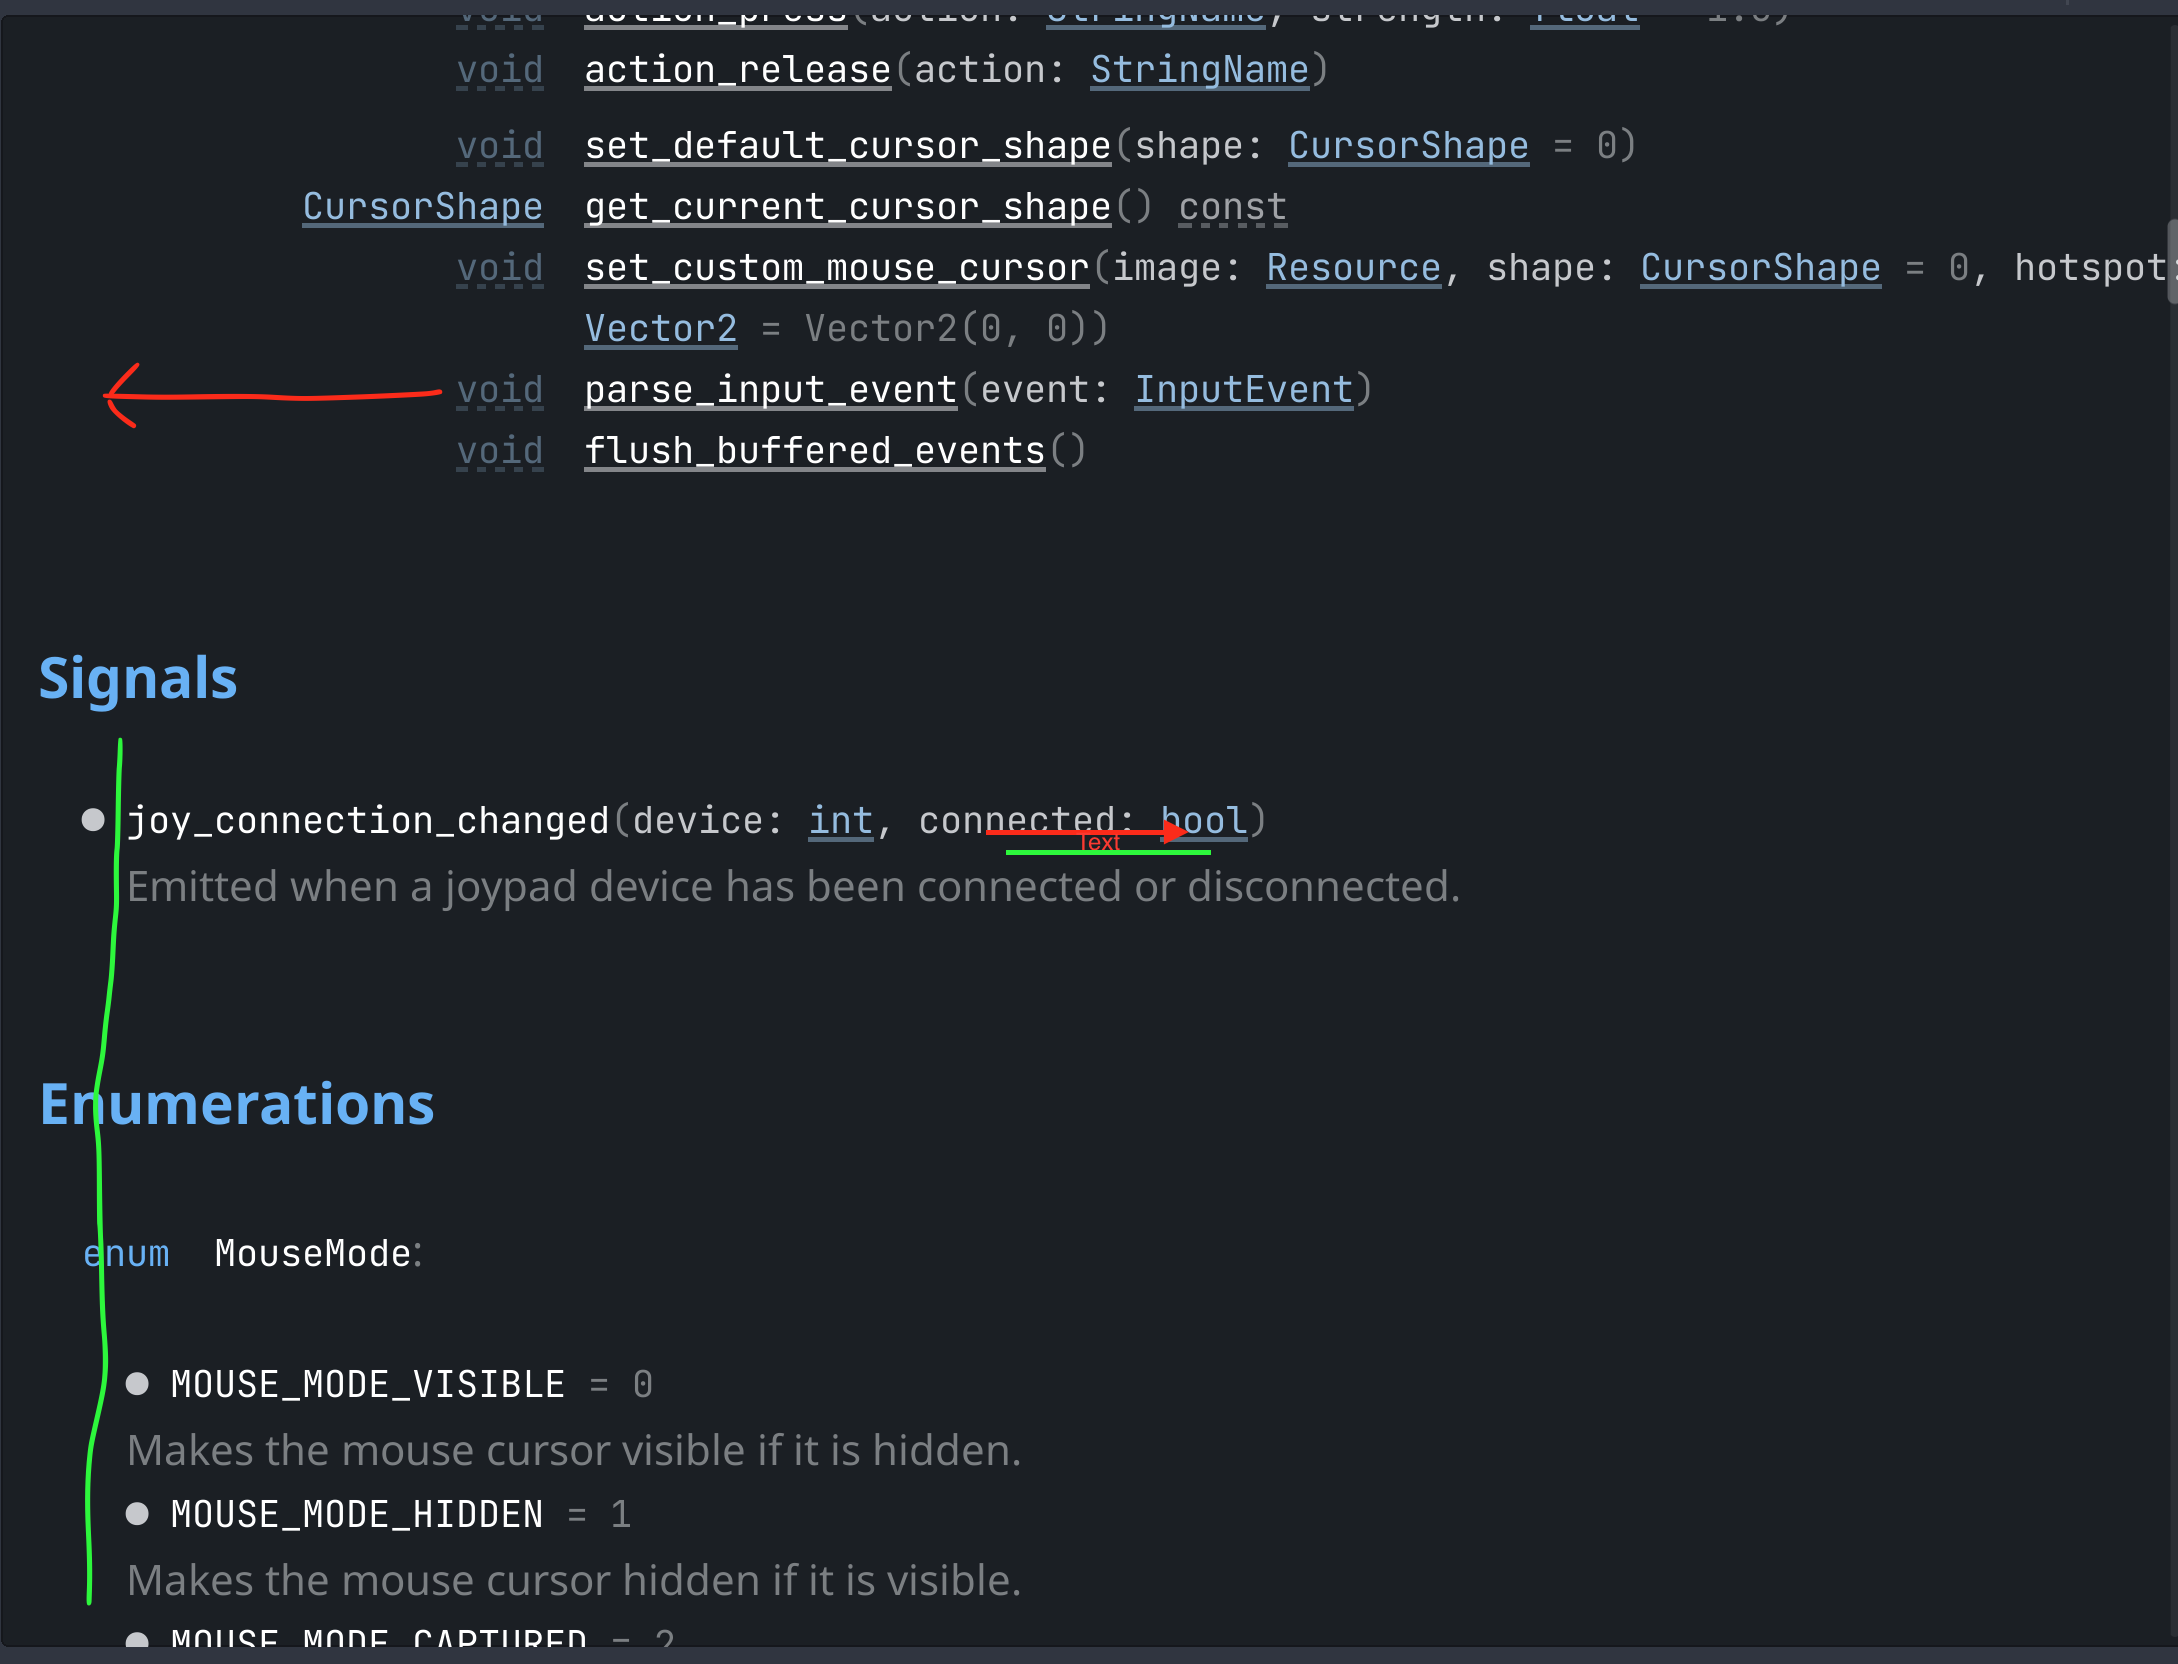Open the flush_buffered_events method documentation
The width and height of the screenshot is (2178, 1664).
click(x=813, y=449)
